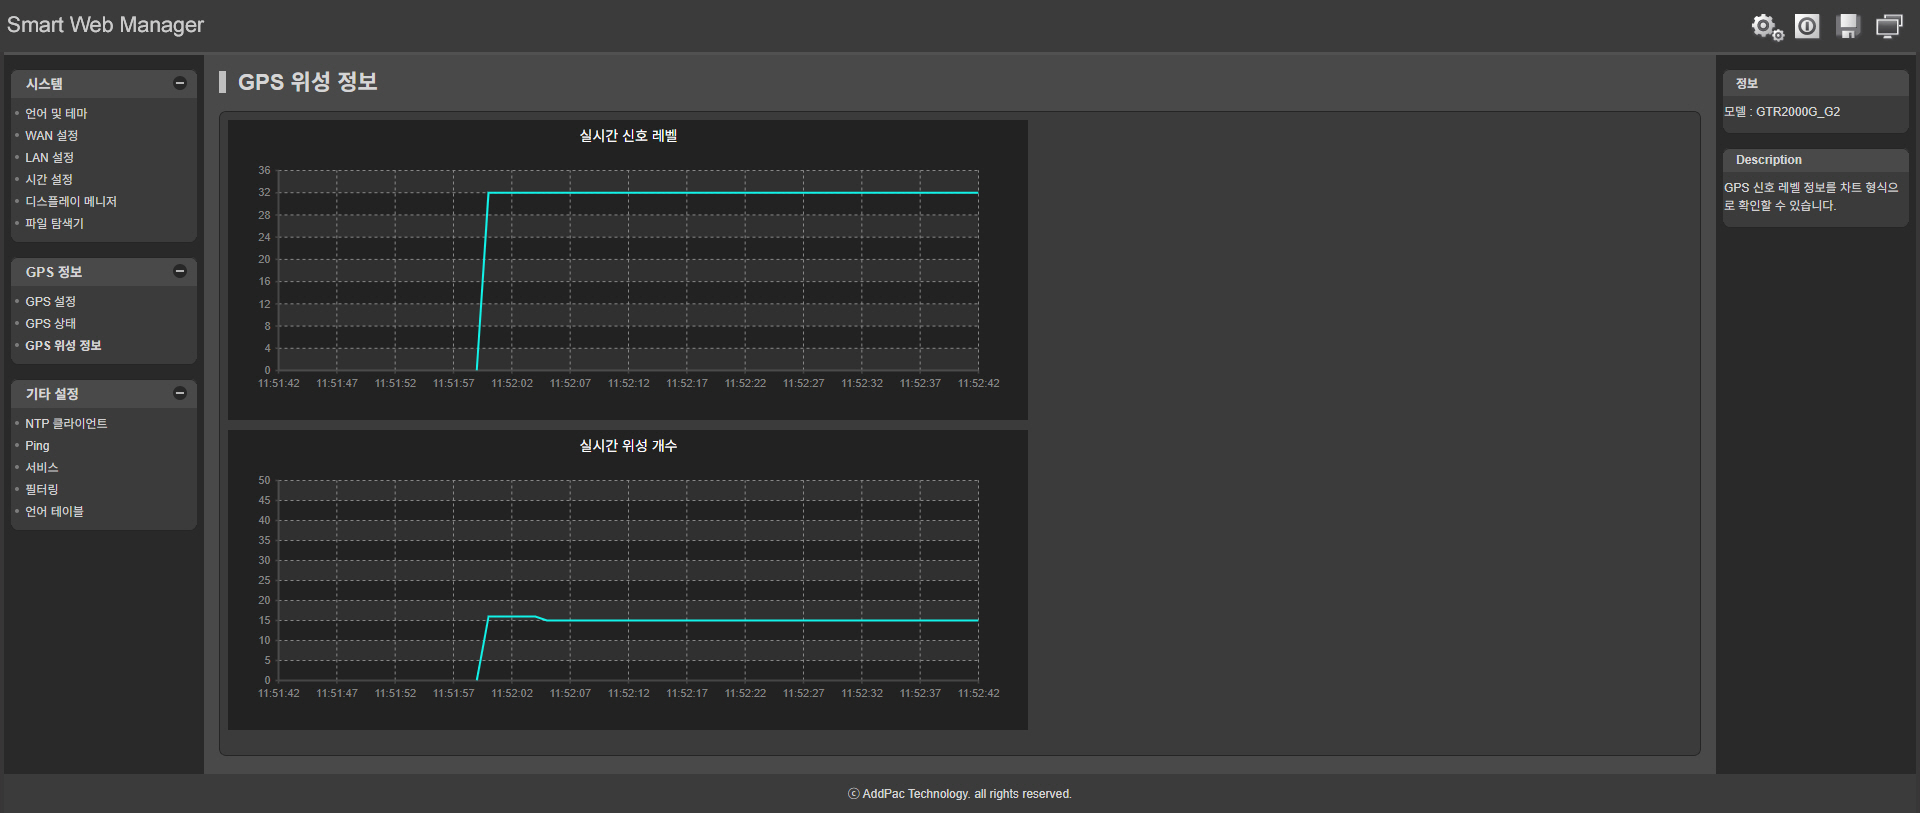Open GPS 설정 page

(50, 302)
